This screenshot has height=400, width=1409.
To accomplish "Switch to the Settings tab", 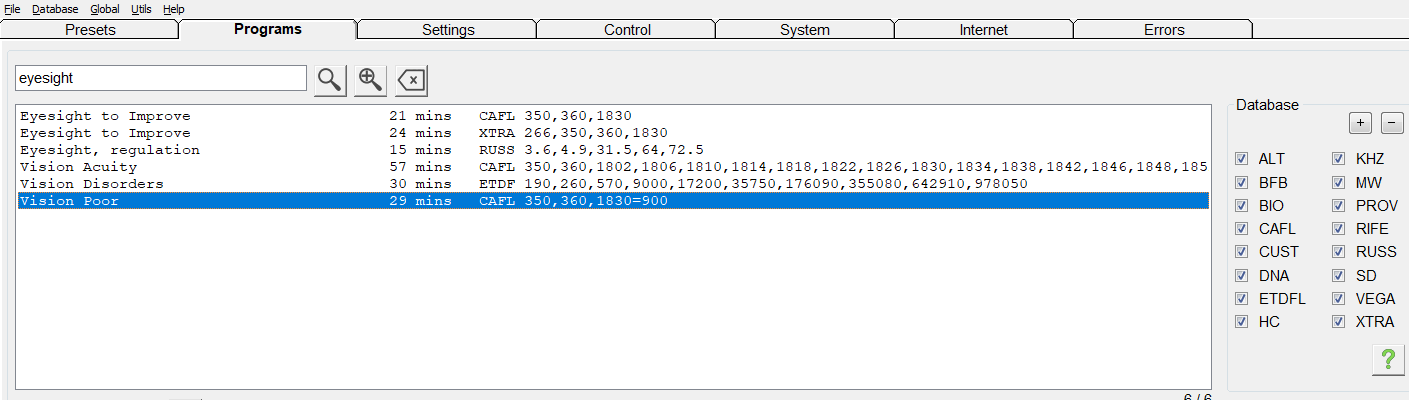I will click(448, 30).
